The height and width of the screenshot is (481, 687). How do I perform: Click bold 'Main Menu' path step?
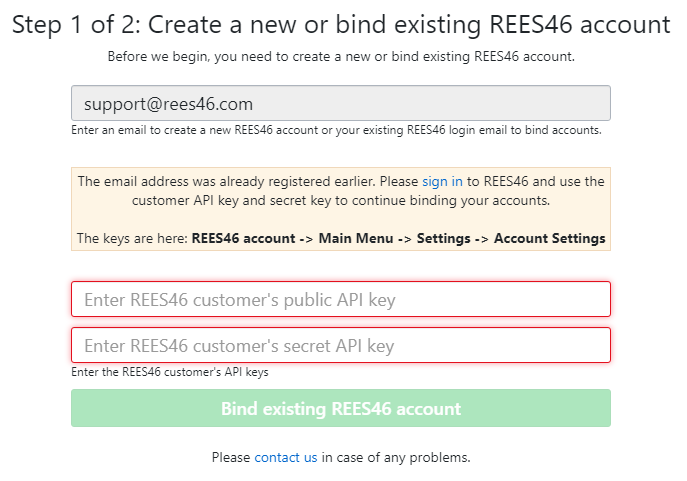pos(356,239)
